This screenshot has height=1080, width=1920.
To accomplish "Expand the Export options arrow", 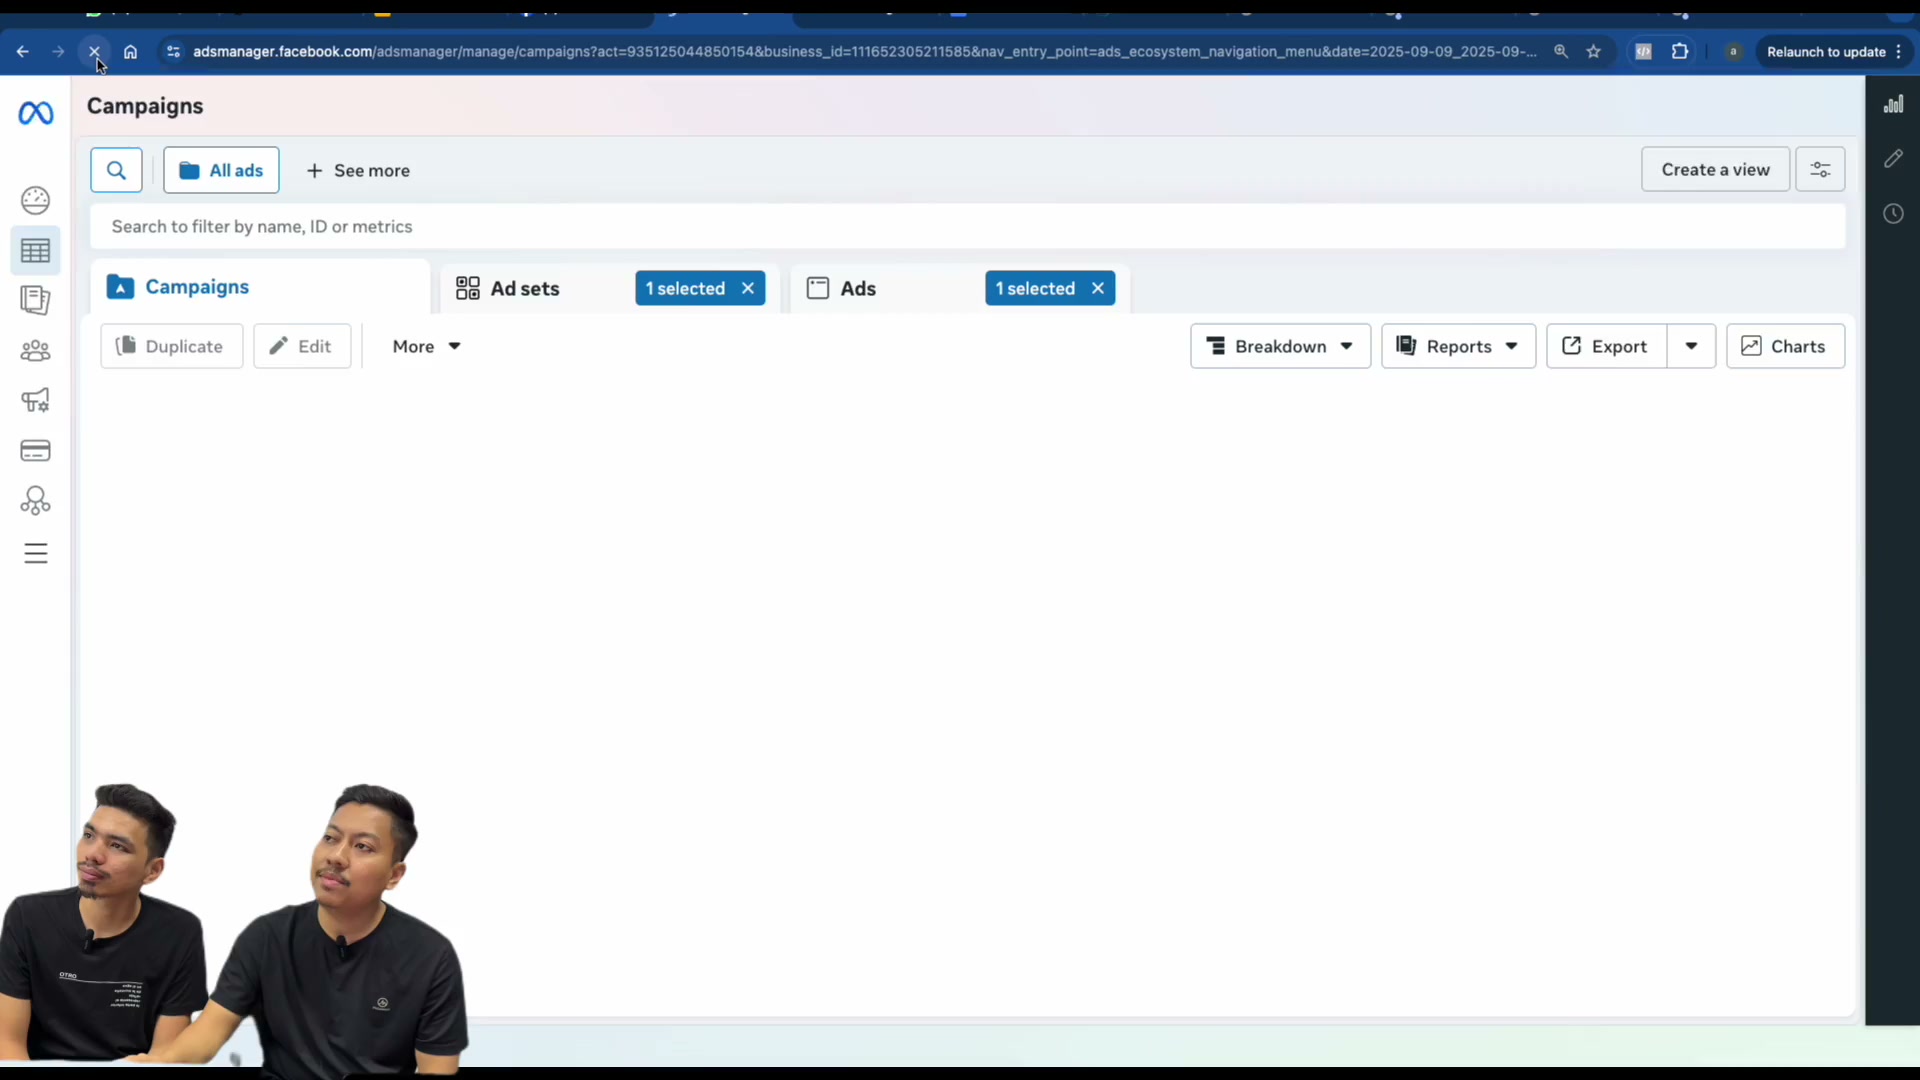I will [x=1691, y=346].
